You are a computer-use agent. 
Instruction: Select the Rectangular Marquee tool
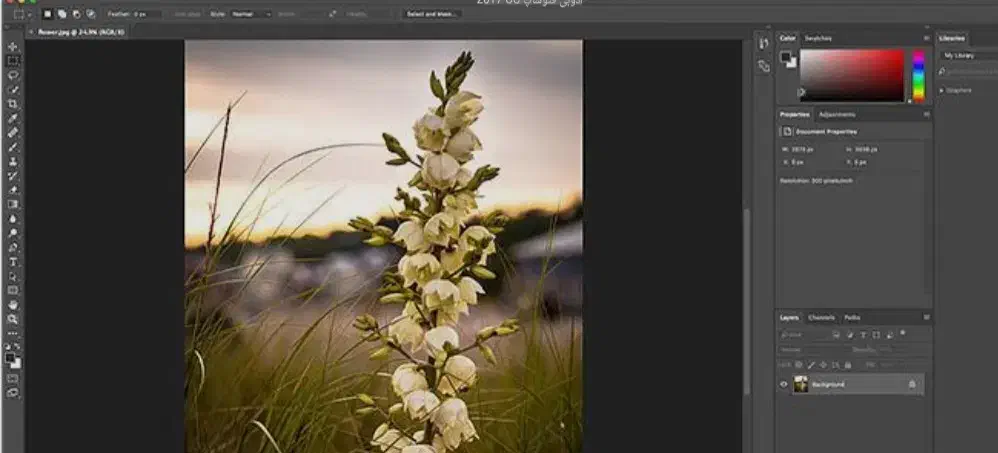click(x=13, y=61)
